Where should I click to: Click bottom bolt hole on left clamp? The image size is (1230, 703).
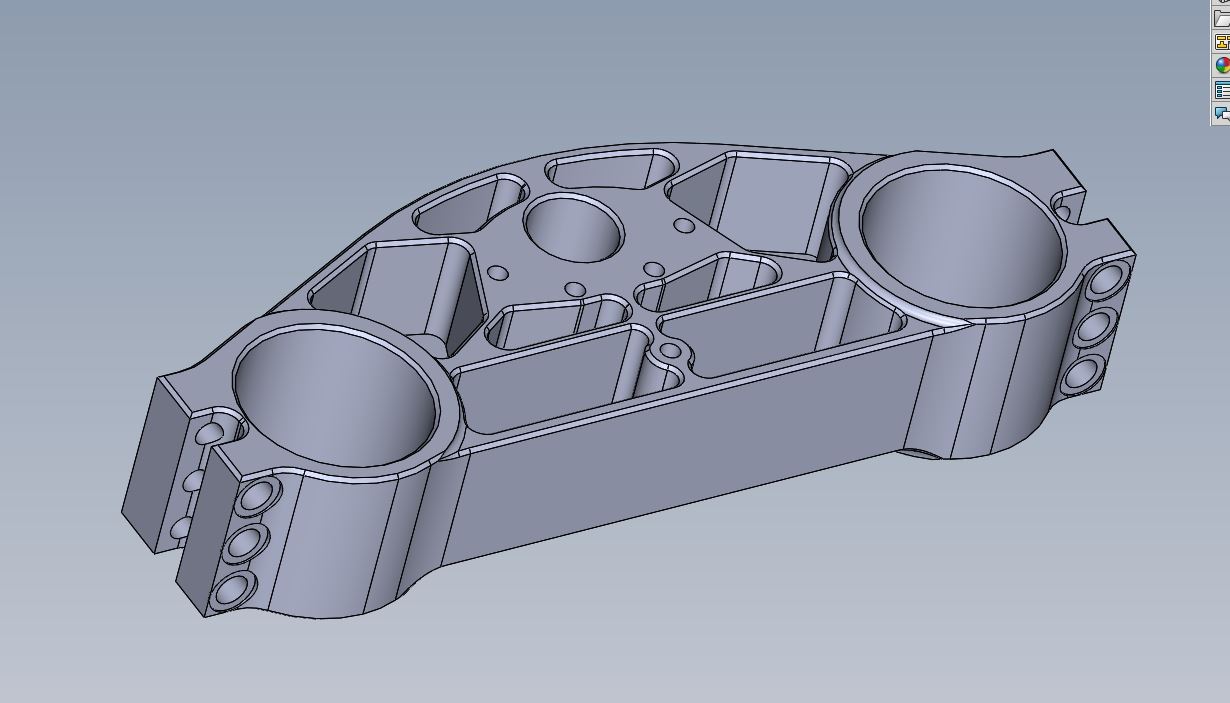[230, 590]
